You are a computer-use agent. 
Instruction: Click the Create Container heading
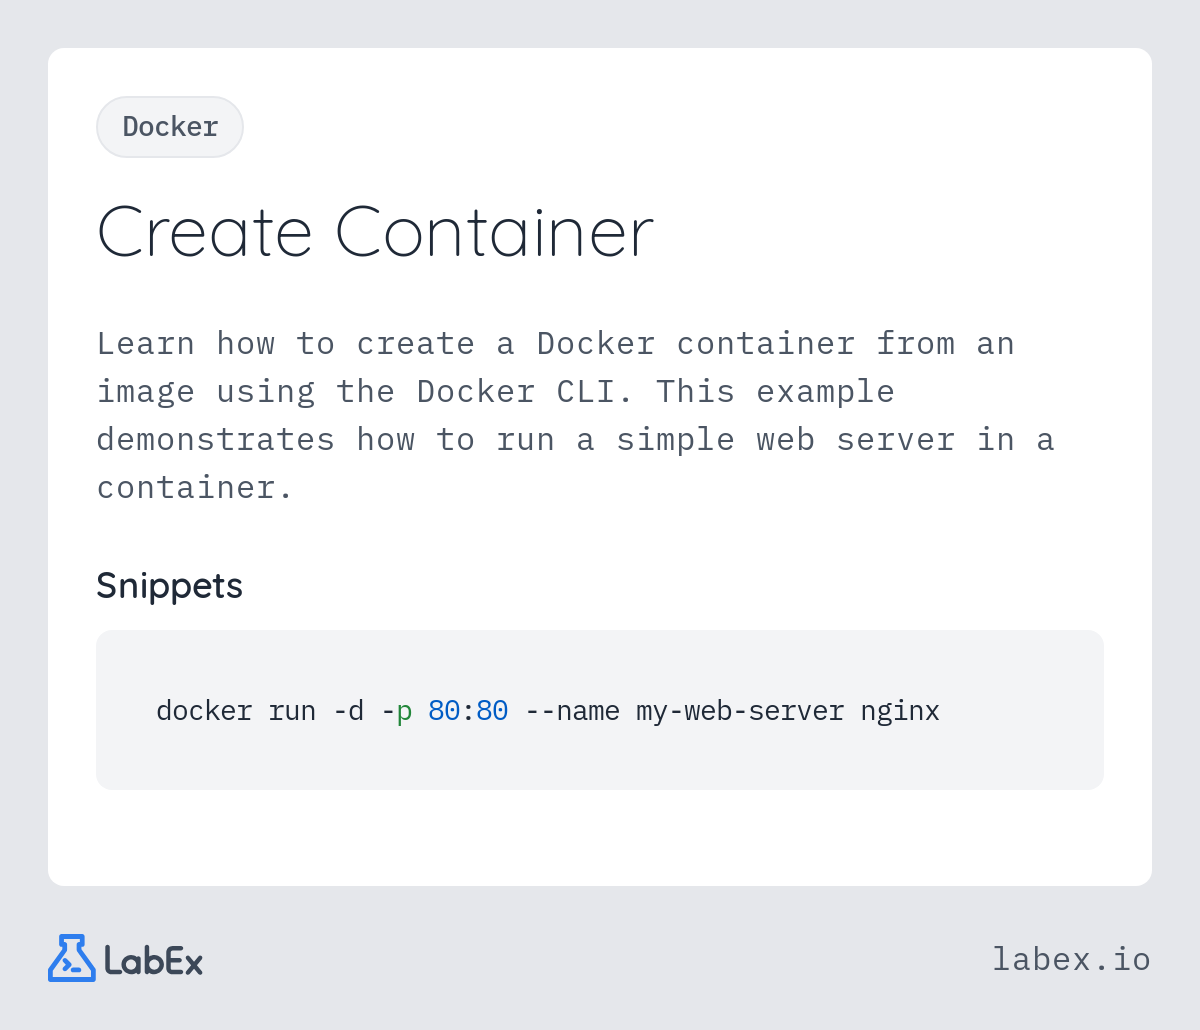(x=375, y=232)
